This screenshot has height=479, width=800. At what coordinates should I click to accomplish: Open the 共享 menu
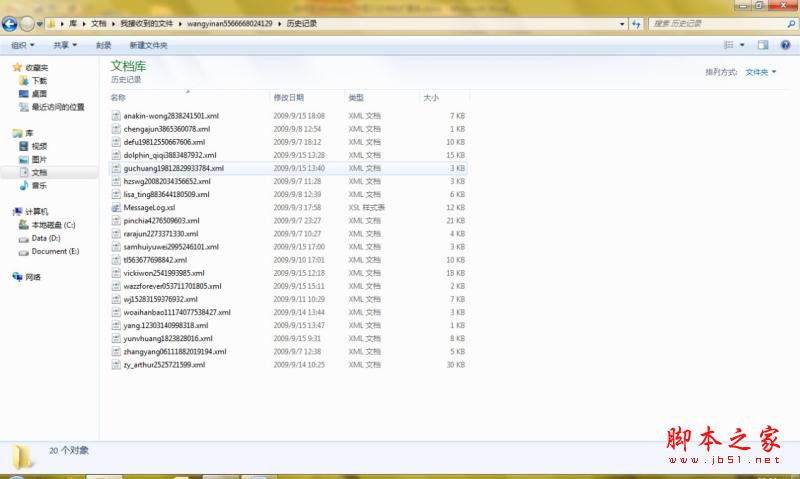pos(65,45)
